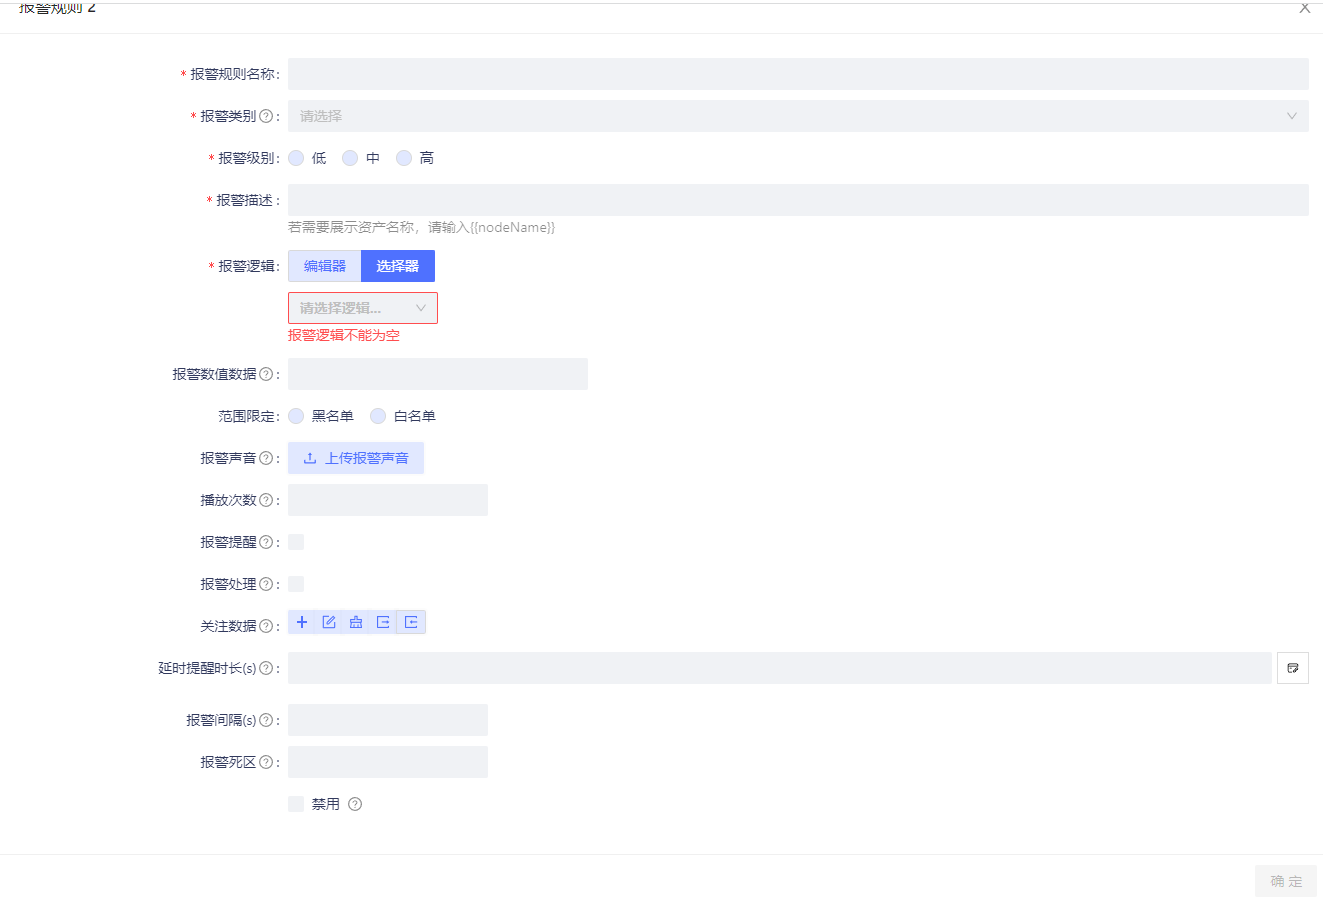Click the 确定 button
1323x903 pixels.
point(1286,881)
